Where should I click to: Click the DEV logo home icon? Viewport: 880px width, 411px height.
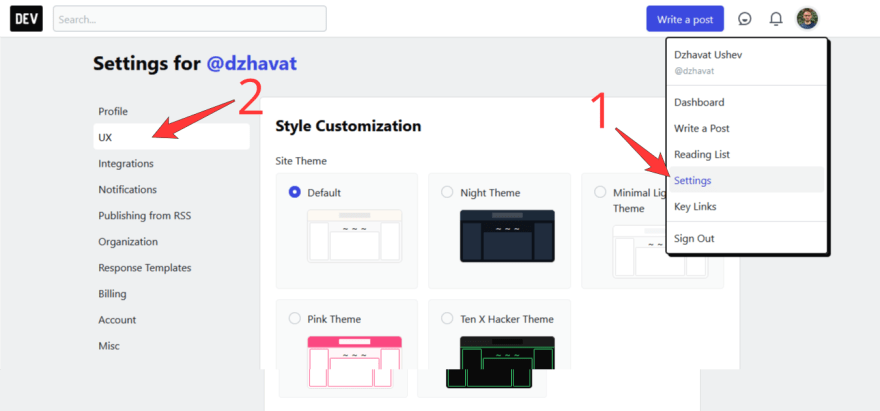pyautogui.click(x=26, y=19)
